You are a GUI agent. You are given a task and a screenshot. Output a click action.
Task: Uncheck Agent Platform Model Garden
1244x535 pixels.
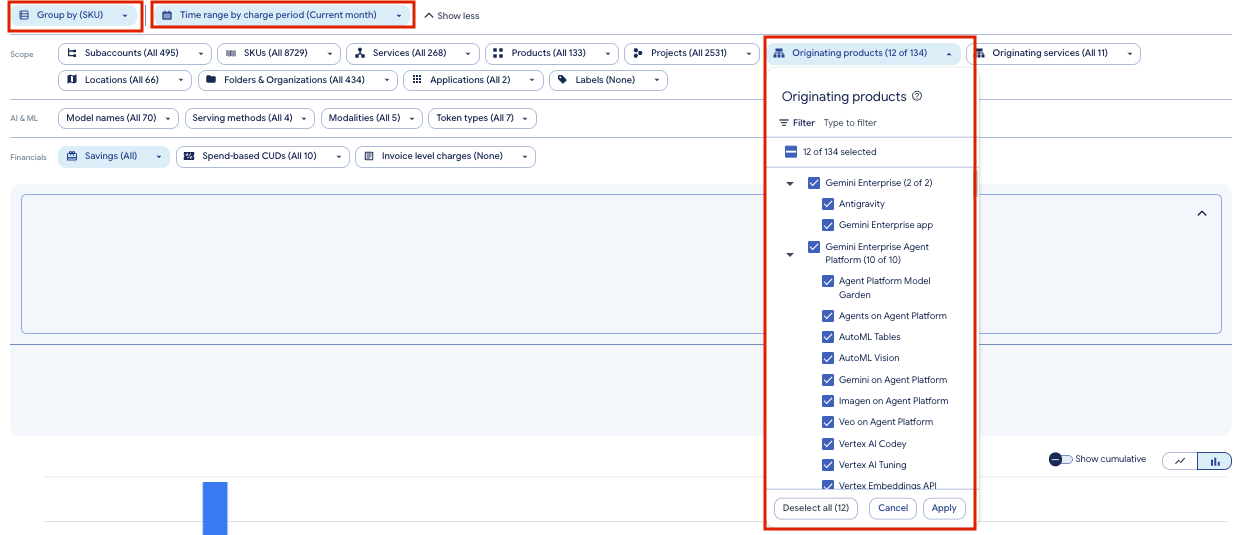(x=828, y=282)
